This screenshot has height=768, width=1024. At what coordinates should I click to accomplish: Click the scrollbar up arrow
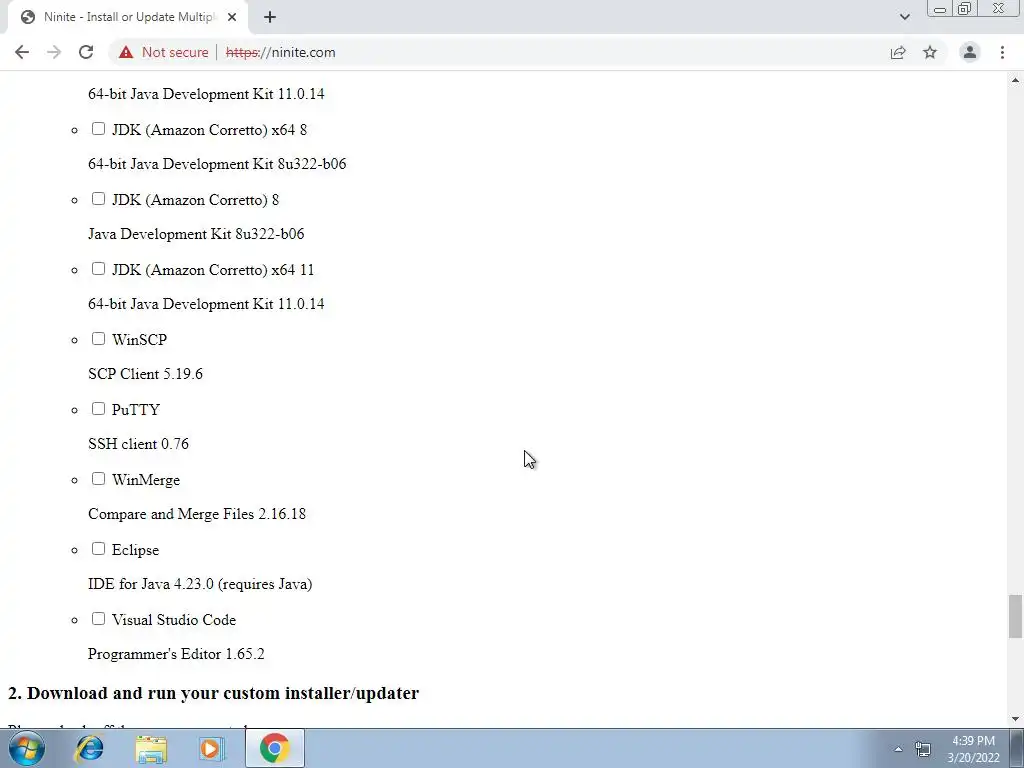coord(1015,80)
